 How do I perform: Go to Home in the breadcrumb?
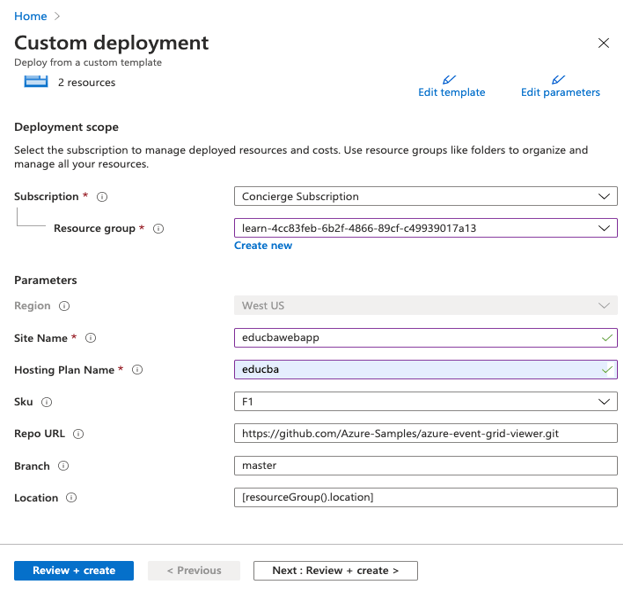[x=30, y=16]
